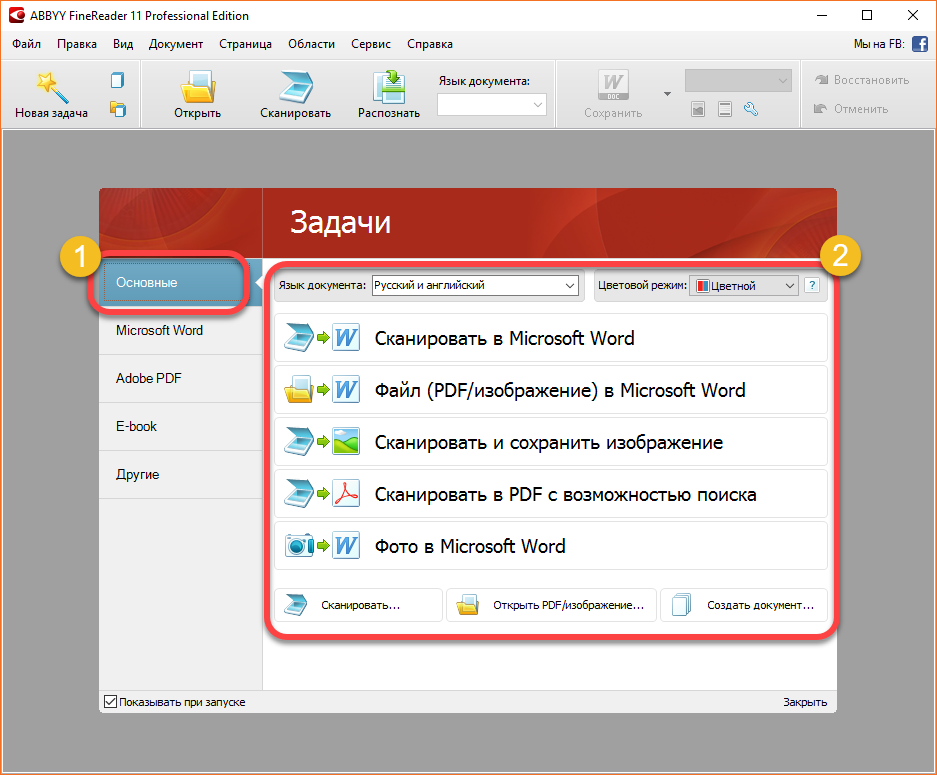Open the Страница menu
The width and height of the screenshot is (937, 775).
click(245, 44)
